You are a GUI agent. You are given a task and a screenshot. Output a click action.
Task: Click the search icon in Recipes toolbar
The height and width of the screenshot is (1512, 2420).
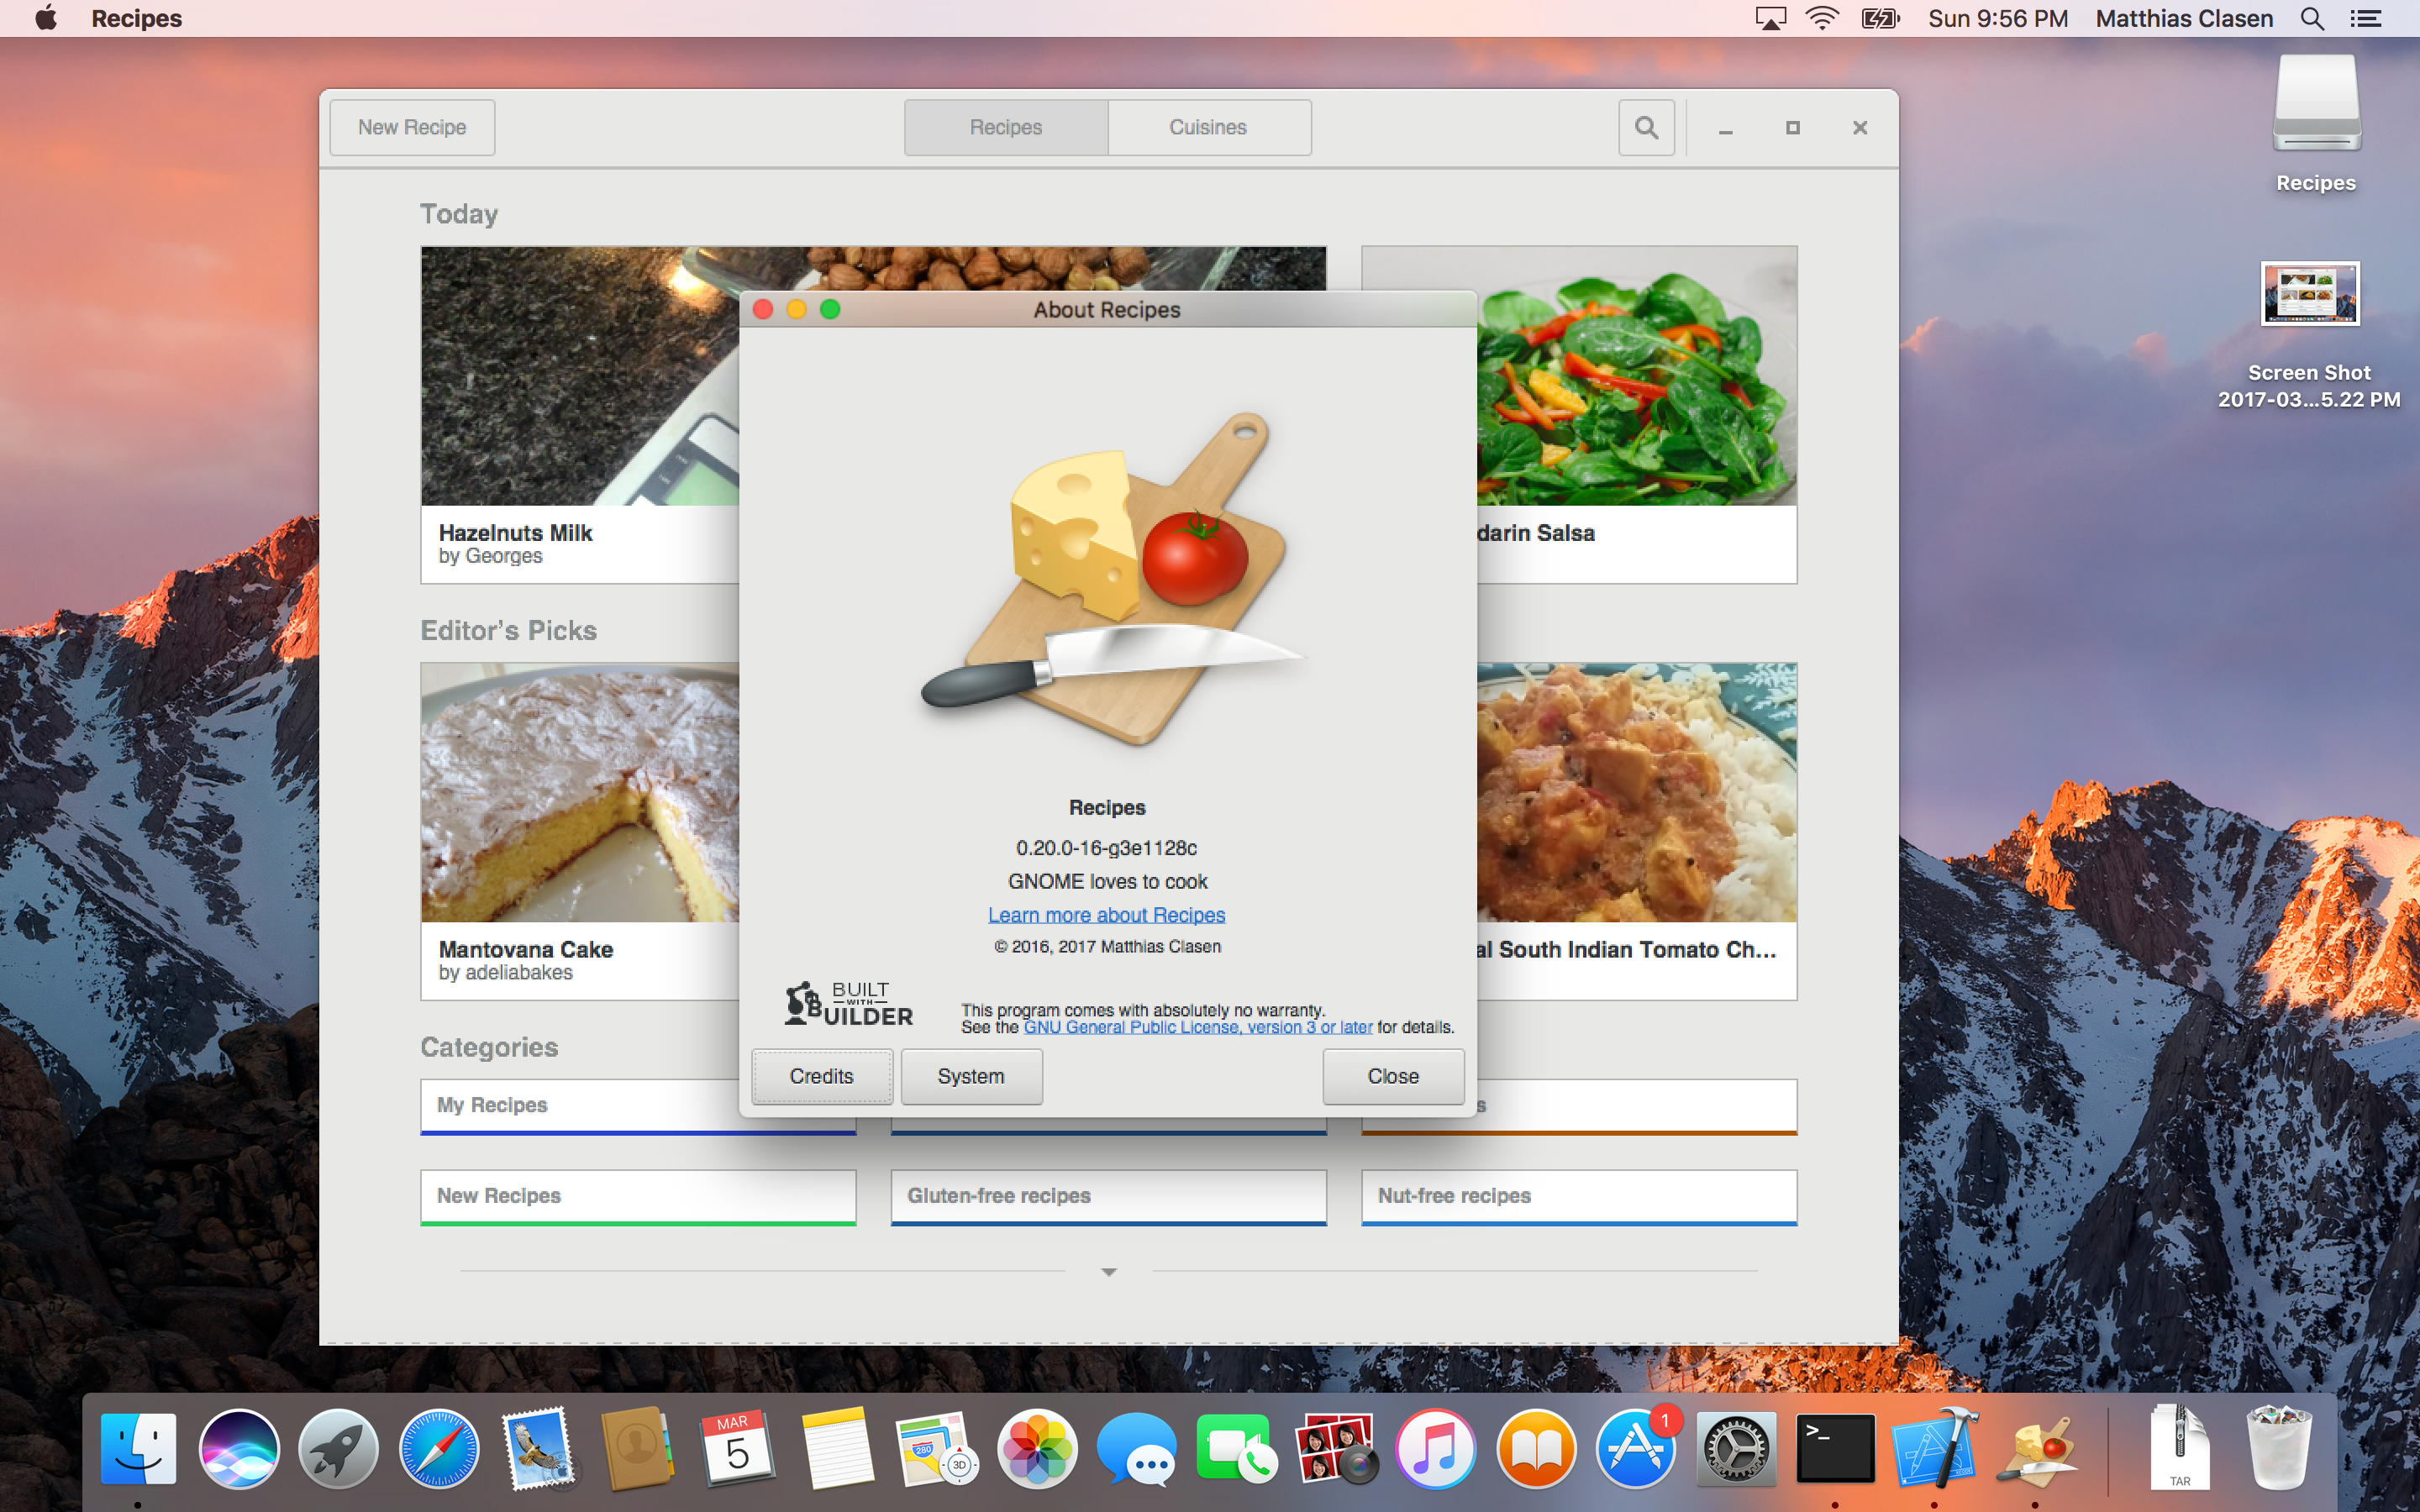click(1646, 127)
